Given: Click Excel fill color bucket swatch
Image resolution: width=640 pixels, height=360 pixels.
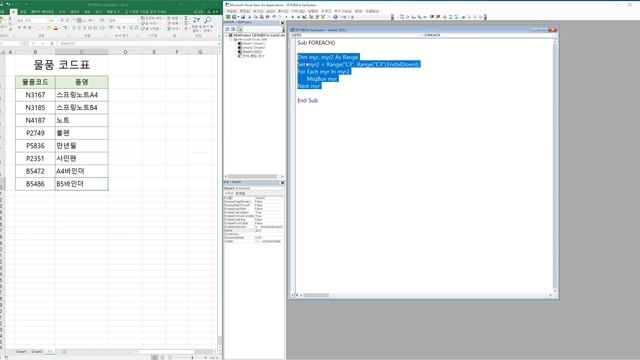Looking at the screenshot, I should click(x=48, y=28).
